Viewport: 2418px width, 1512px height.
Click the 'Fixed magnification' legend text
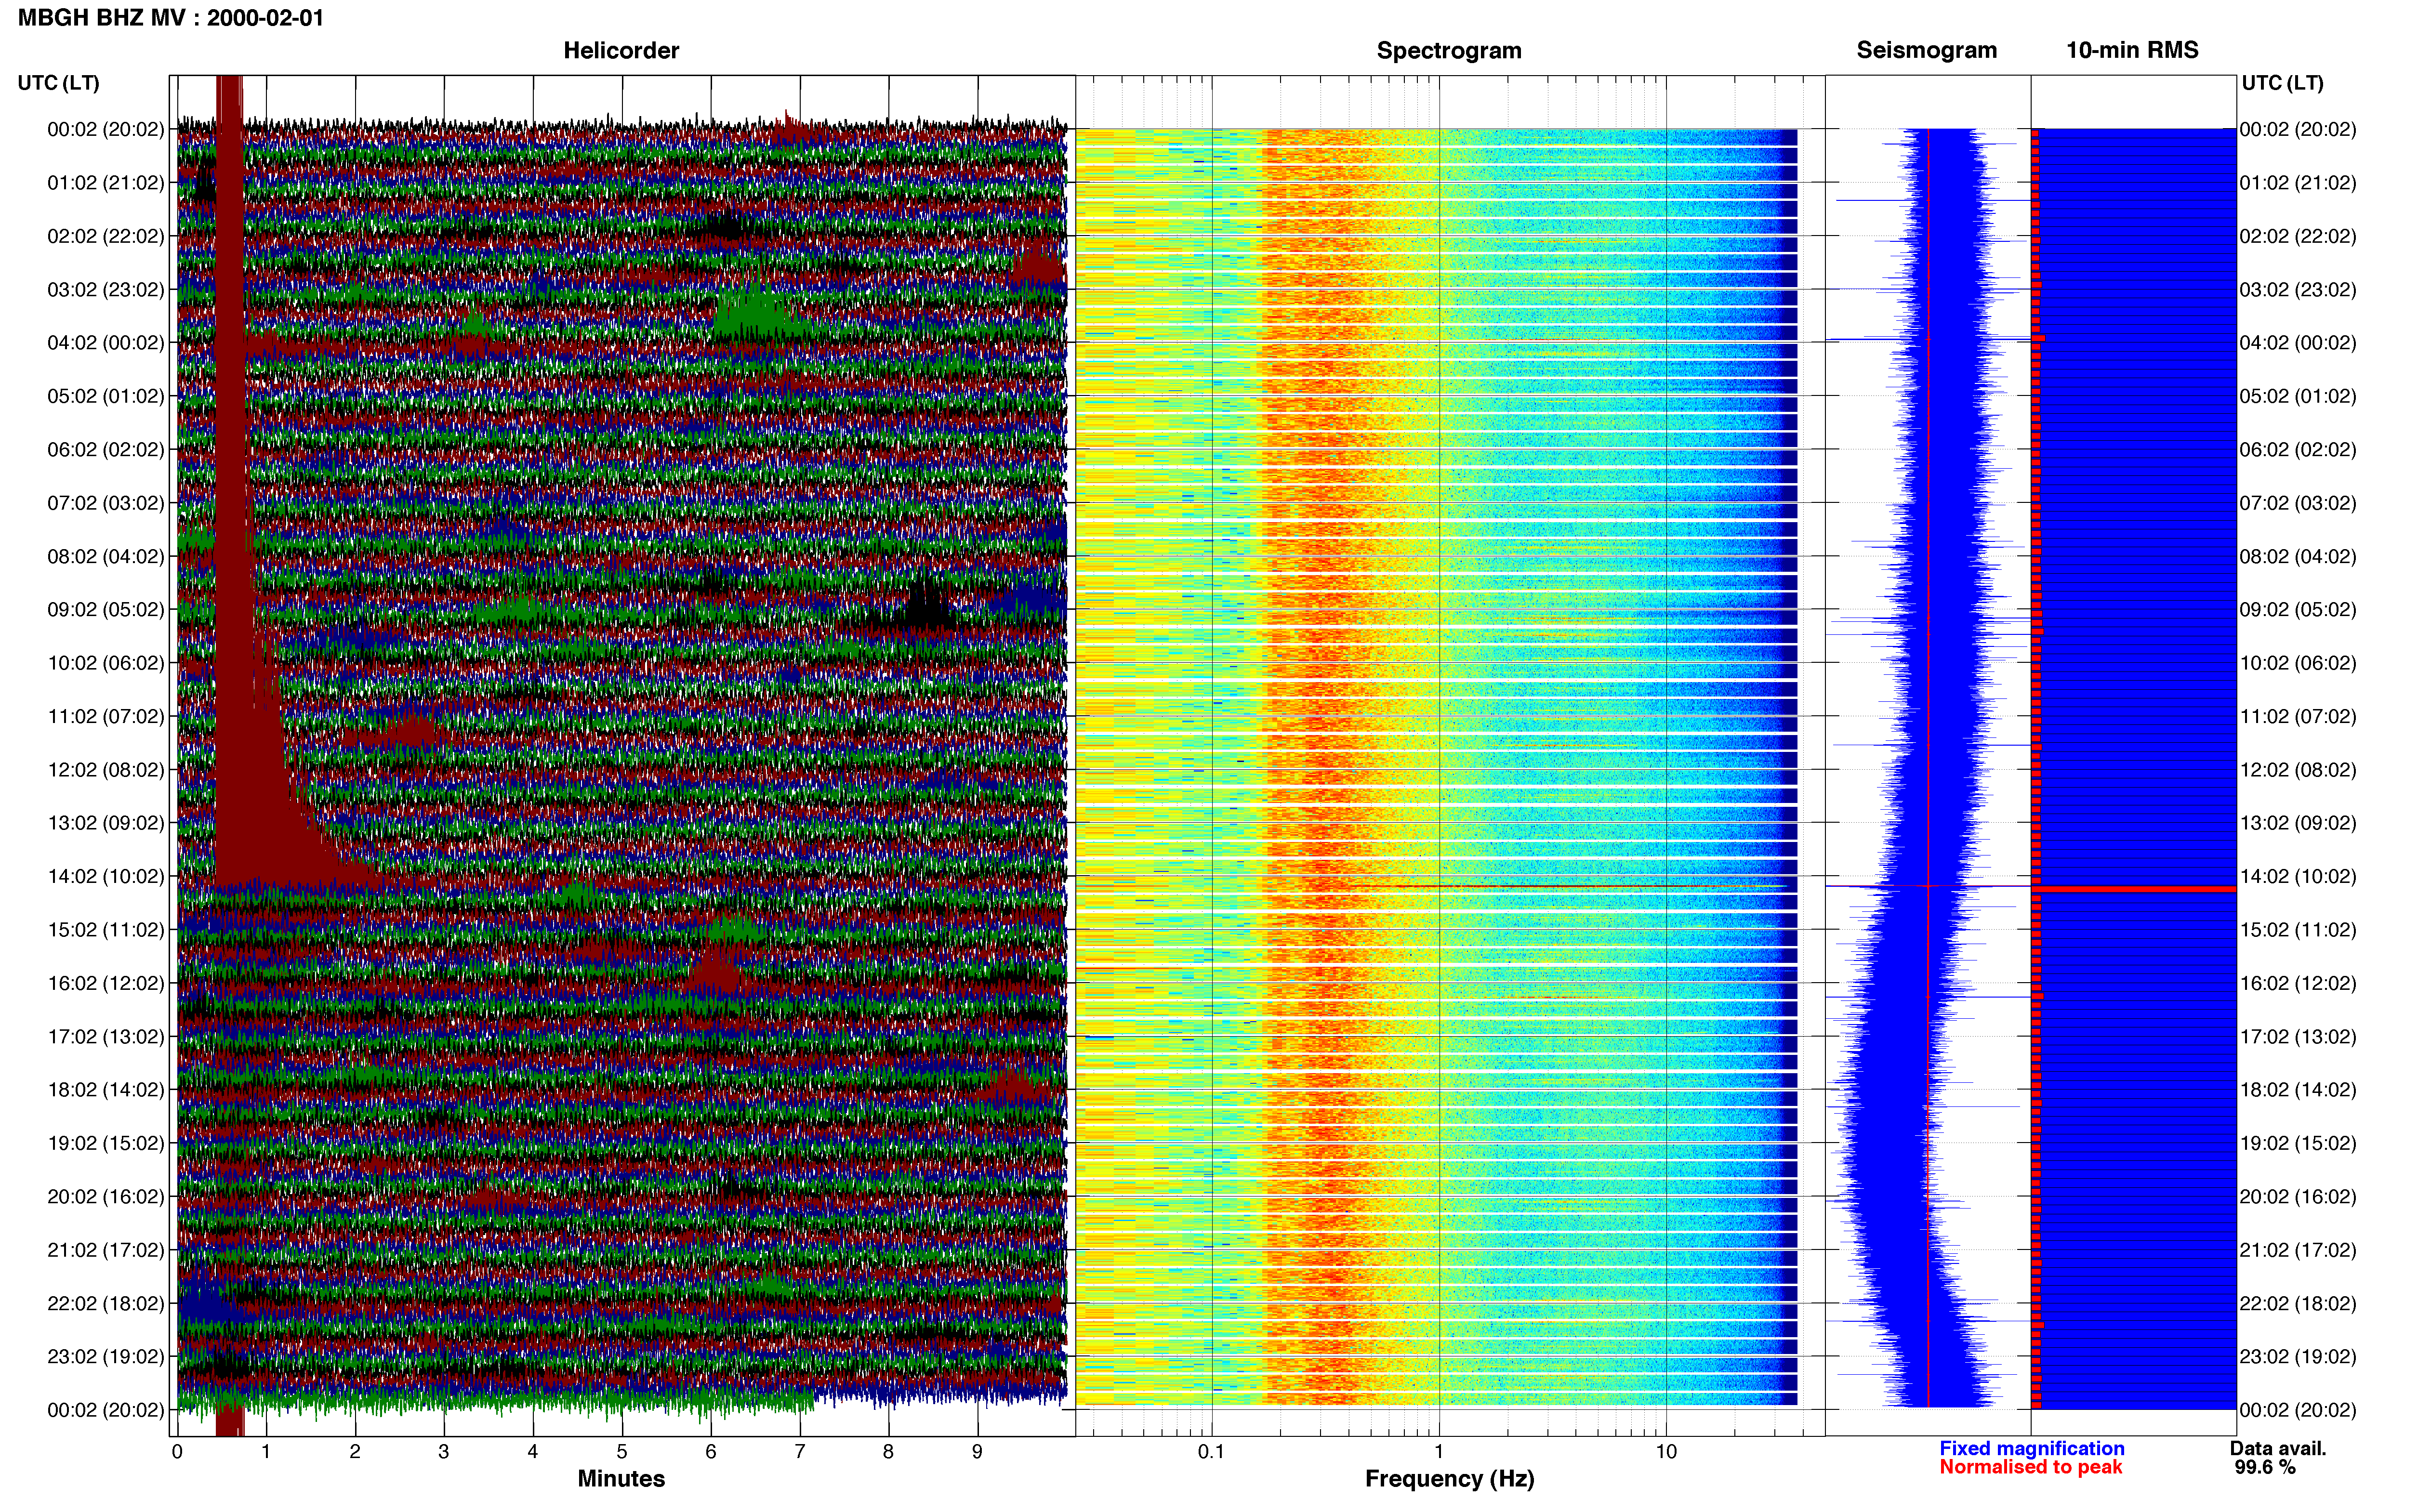click(x=2032, y=1449)
